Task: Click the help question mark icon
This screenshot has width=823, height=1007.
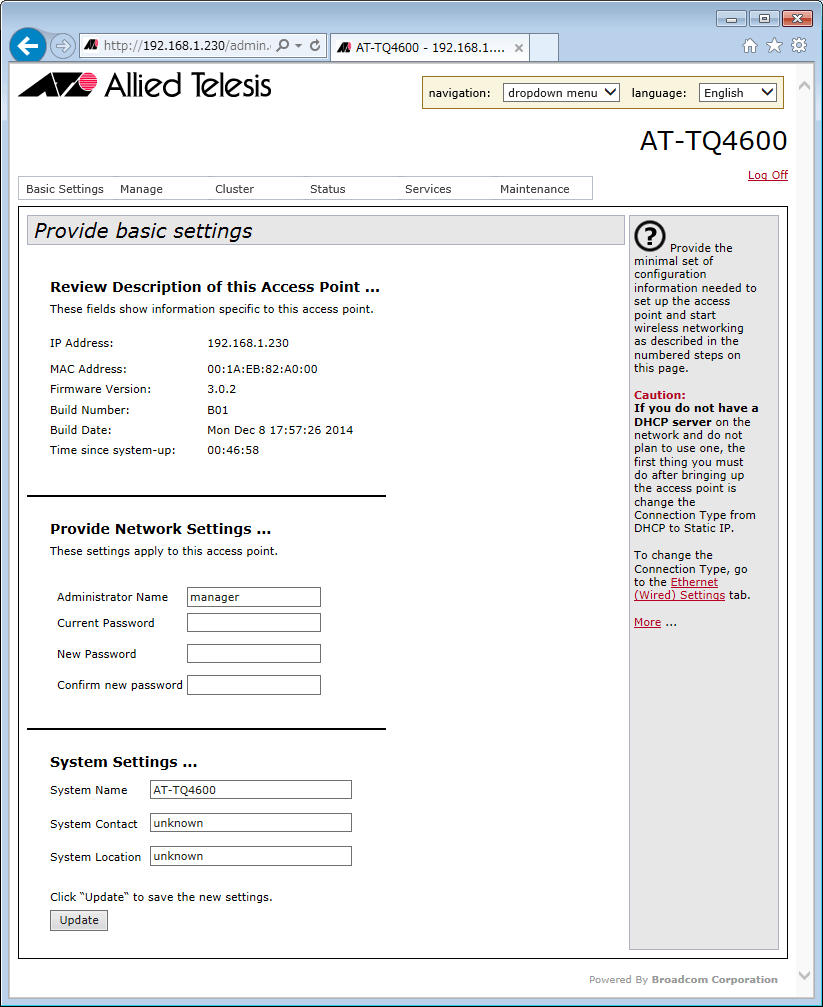Action: tap(650, 236)
